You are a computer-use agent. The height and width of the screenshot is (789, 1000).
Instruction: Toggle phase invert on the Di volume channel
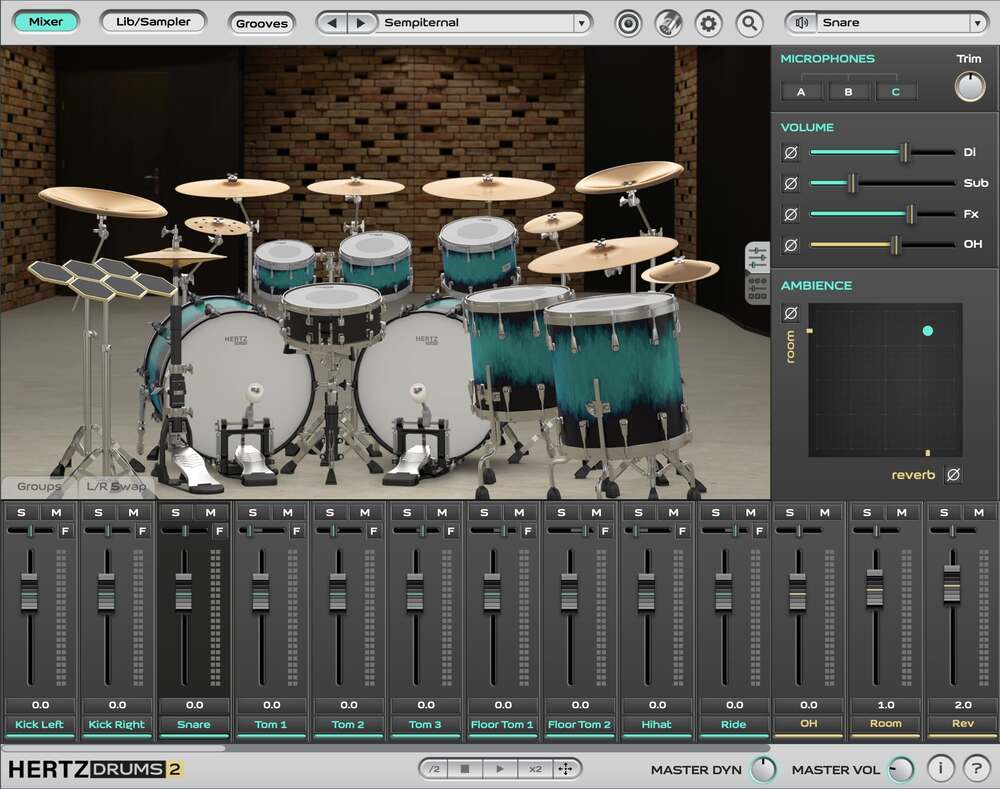coord(791,153)
